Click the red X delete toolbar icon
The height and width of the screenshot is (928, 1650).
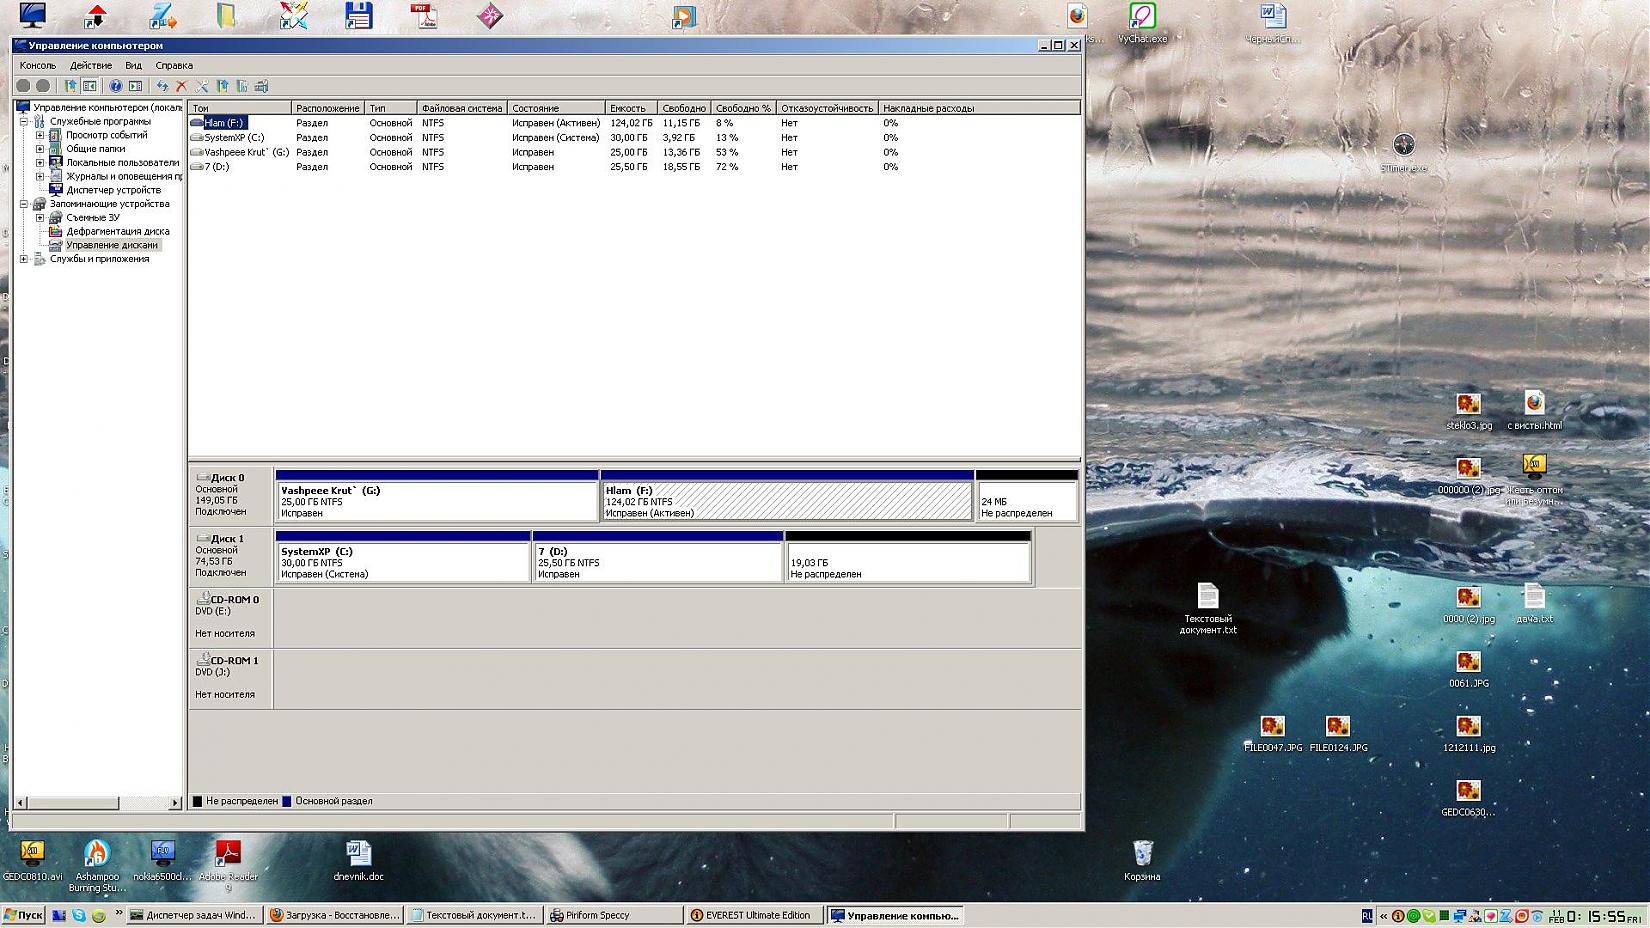click(181, 86)
